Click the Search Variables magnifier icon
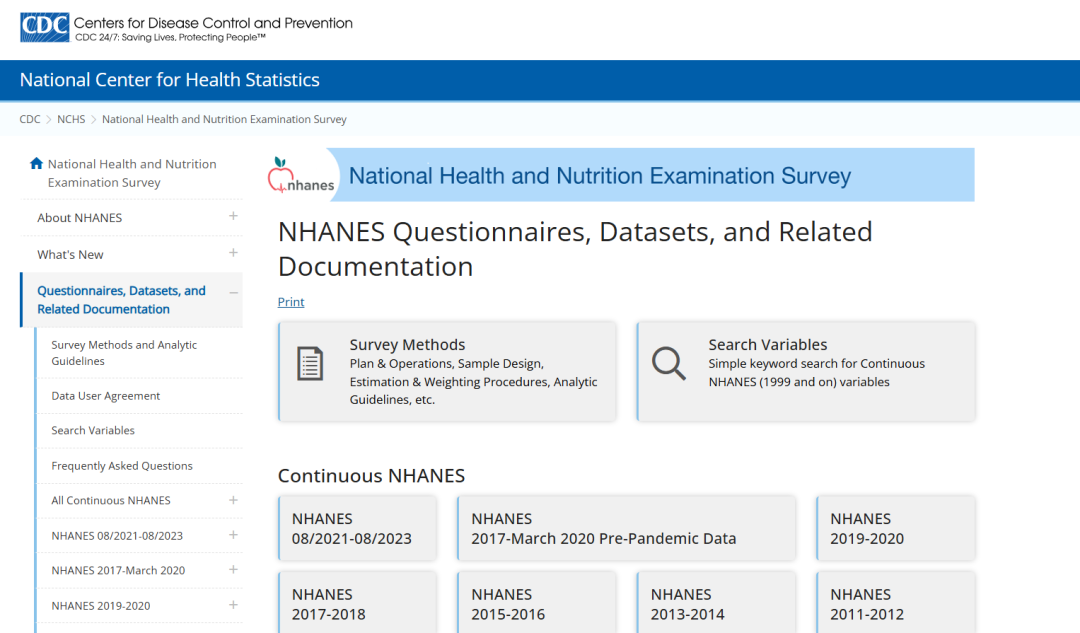 (669, 363)
